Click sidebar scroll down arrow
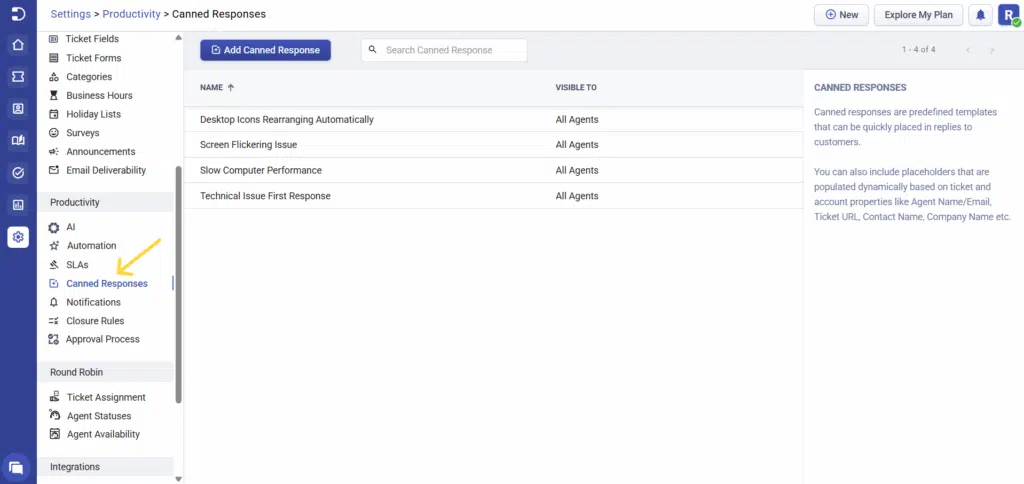 [x=179, y=479]
